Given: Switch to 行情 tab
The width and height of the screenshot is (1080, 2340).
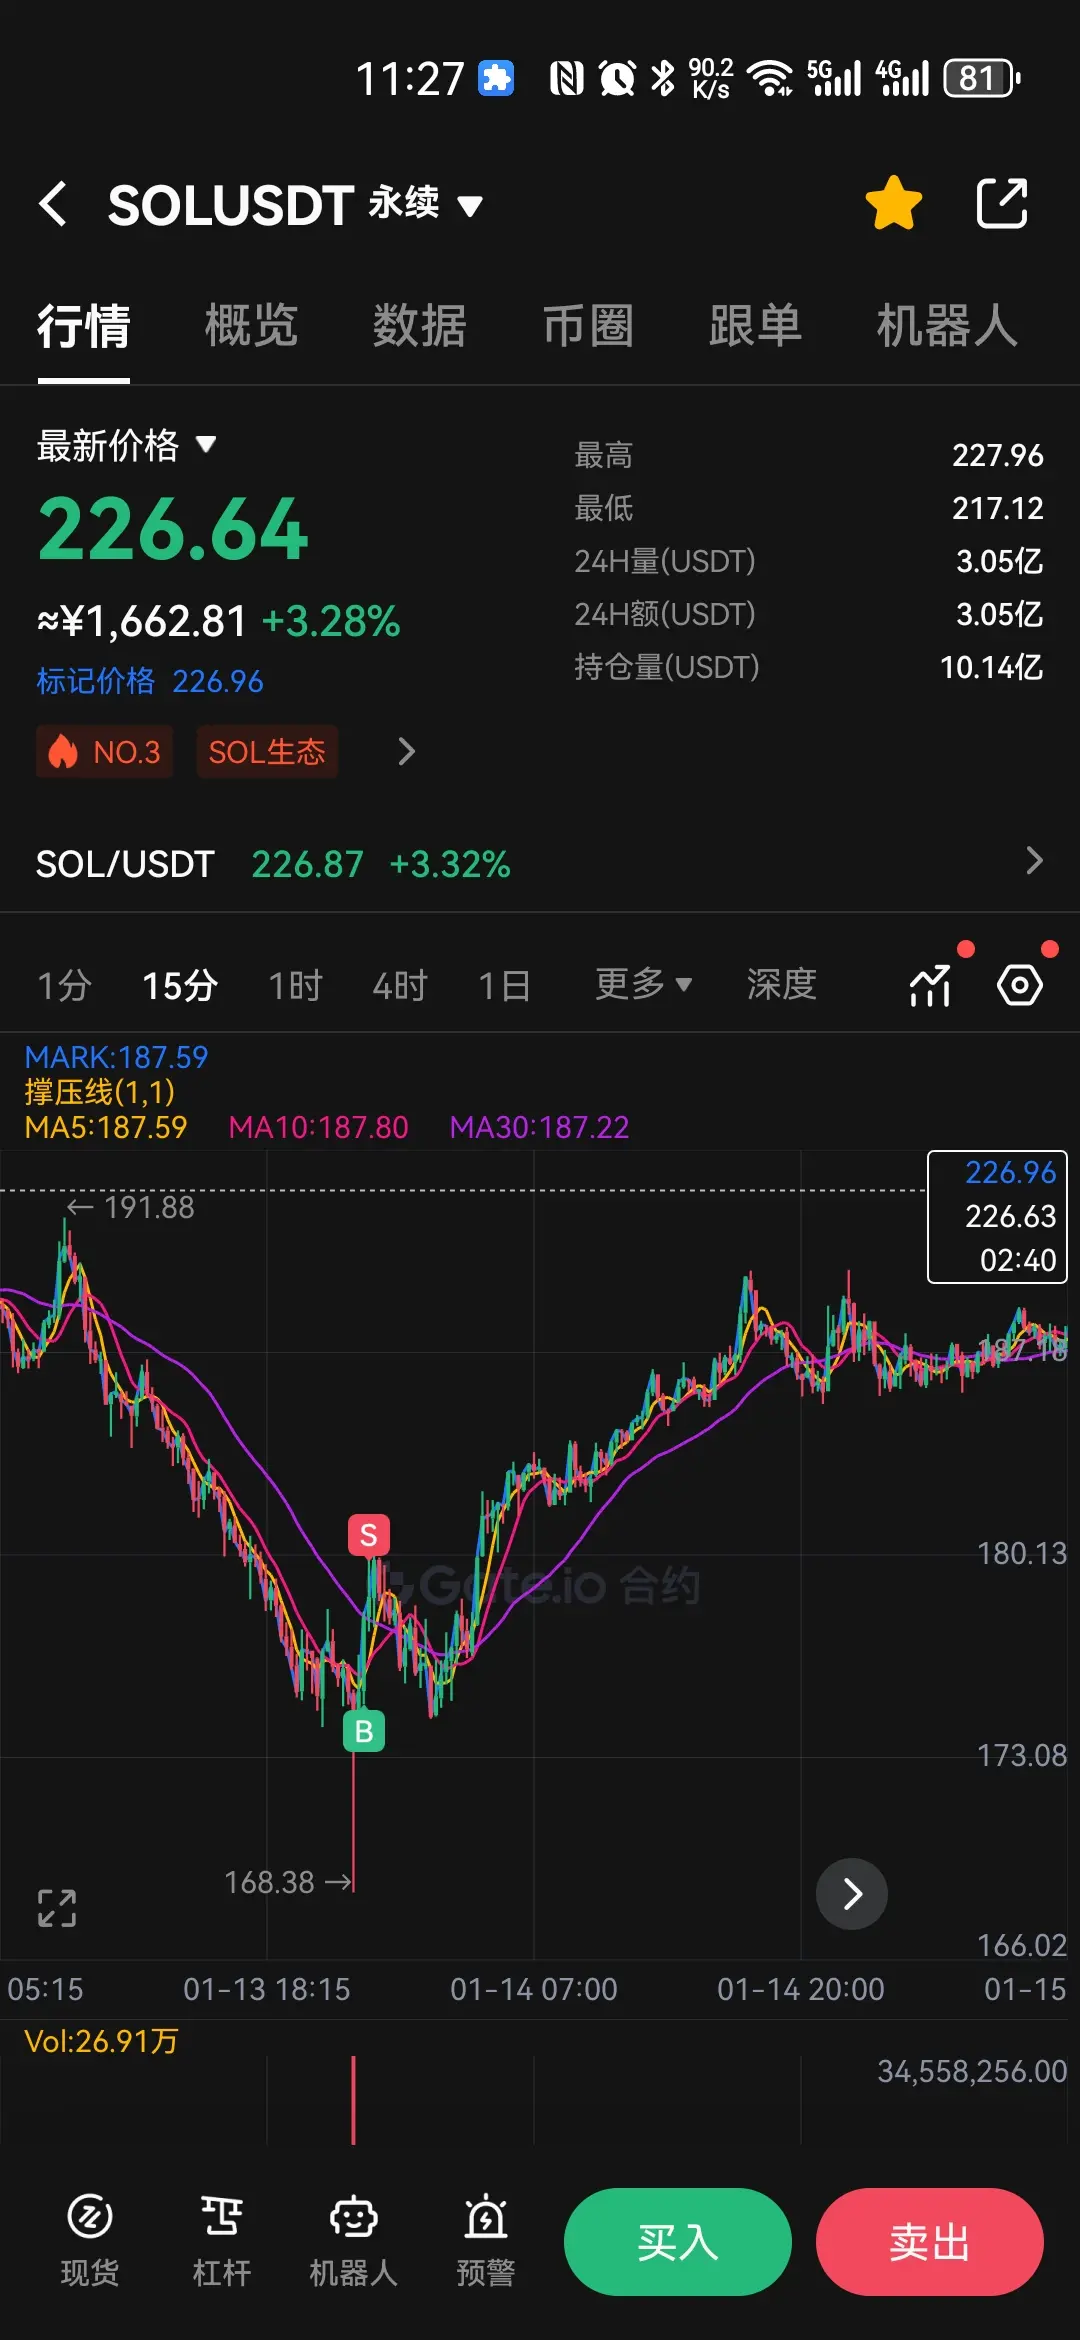Looking at the screenshot, I should coord(84,326).
